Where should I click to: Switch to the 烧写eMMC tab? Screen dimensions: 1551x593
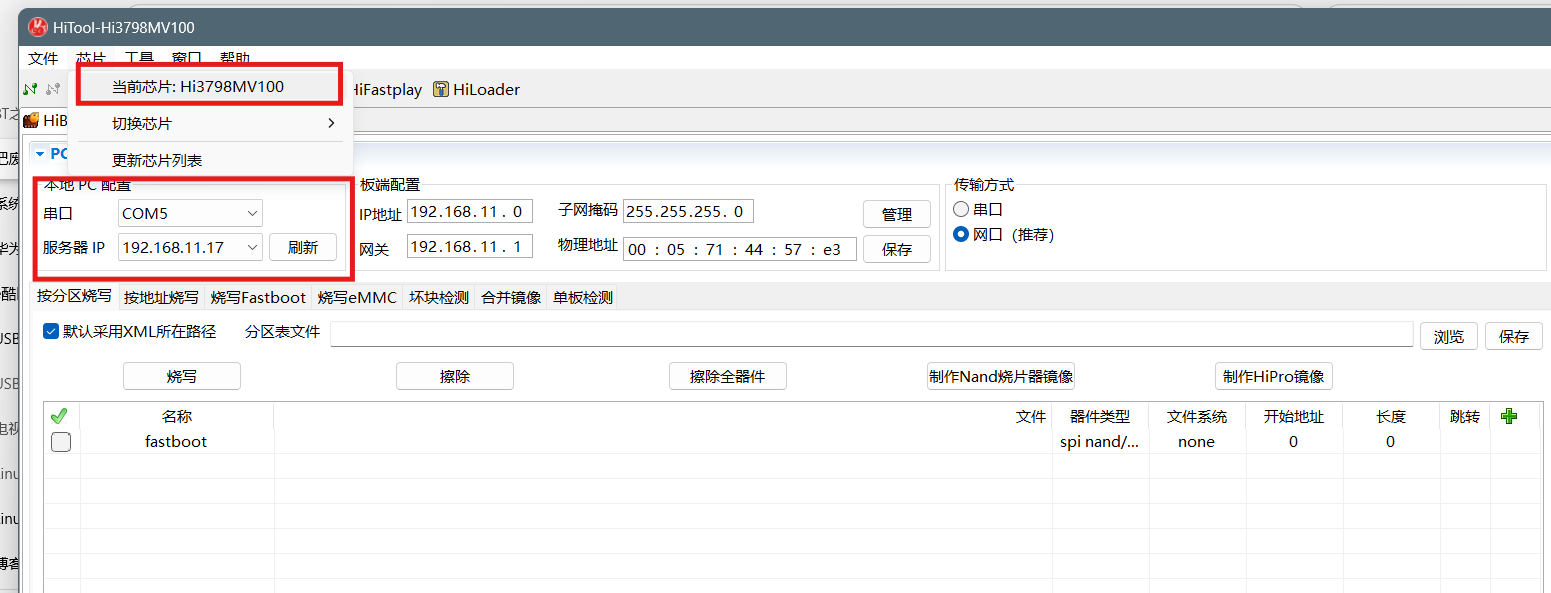click(x=357, y=297)
